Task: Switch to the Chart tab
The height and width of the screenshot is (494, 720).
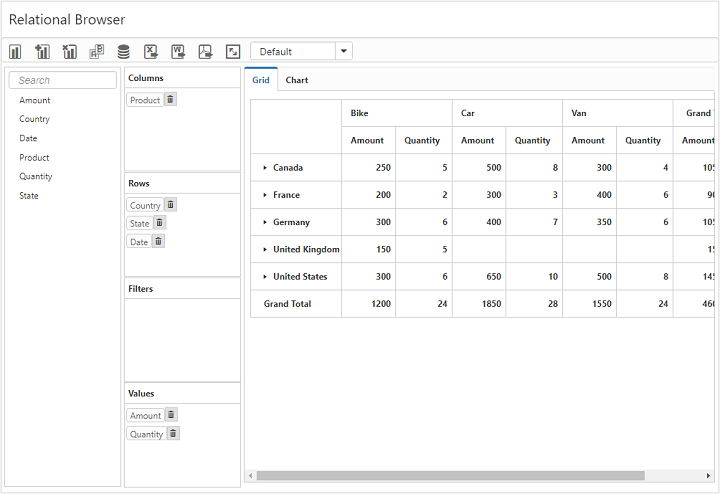Action: pyautogui.click(x=297, y=80)
